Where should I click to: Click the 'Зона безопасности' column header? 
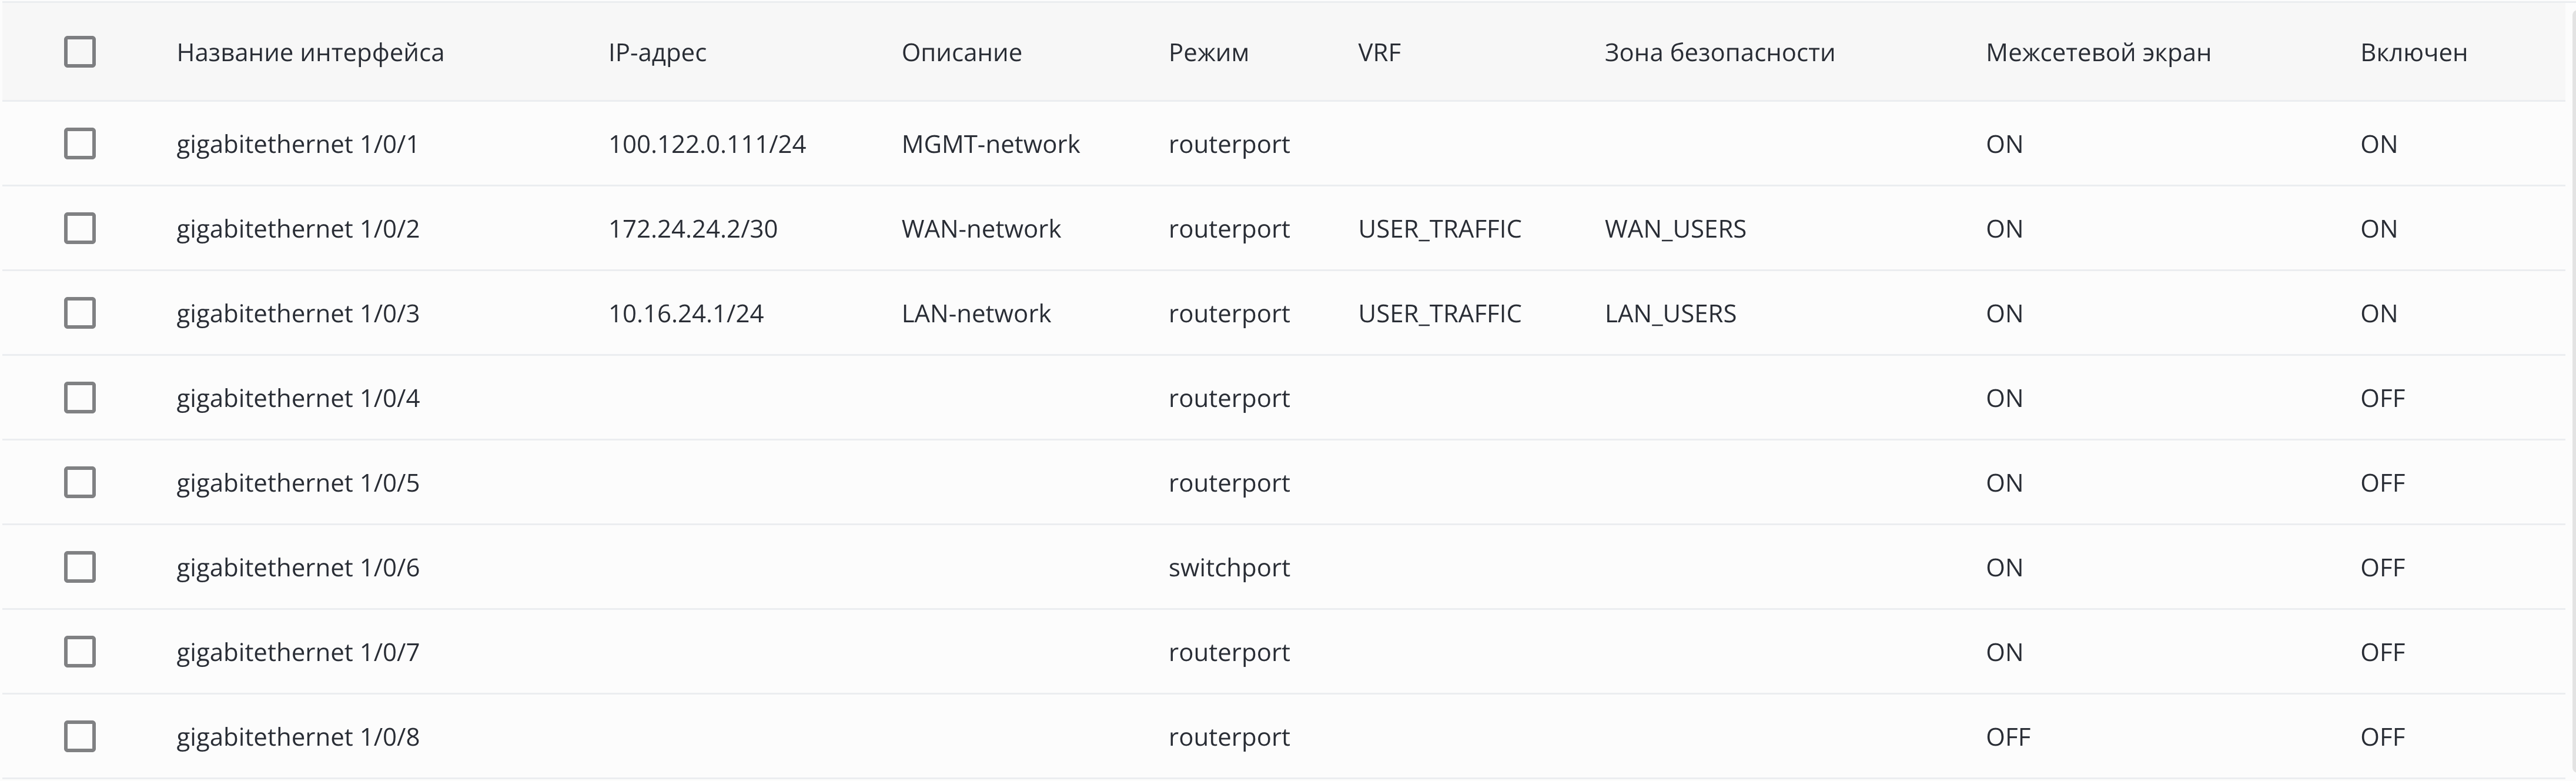(x=1719, y=53)
